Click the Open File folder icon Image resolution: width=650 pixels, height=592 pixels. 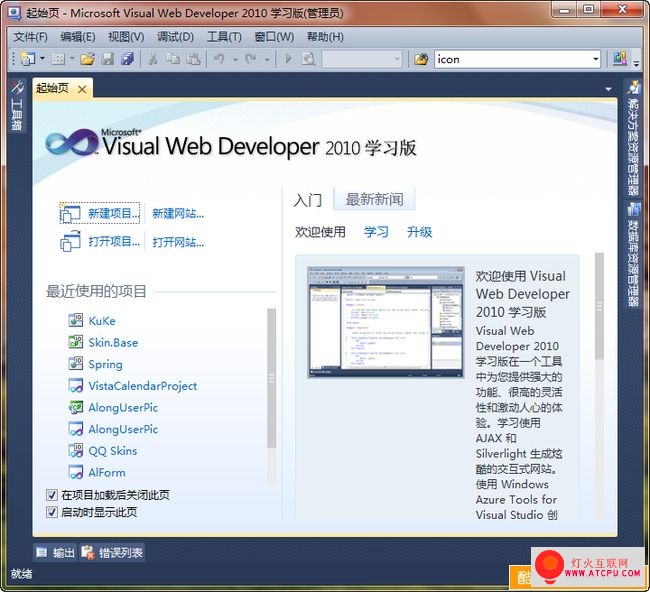tap(87, 59)
